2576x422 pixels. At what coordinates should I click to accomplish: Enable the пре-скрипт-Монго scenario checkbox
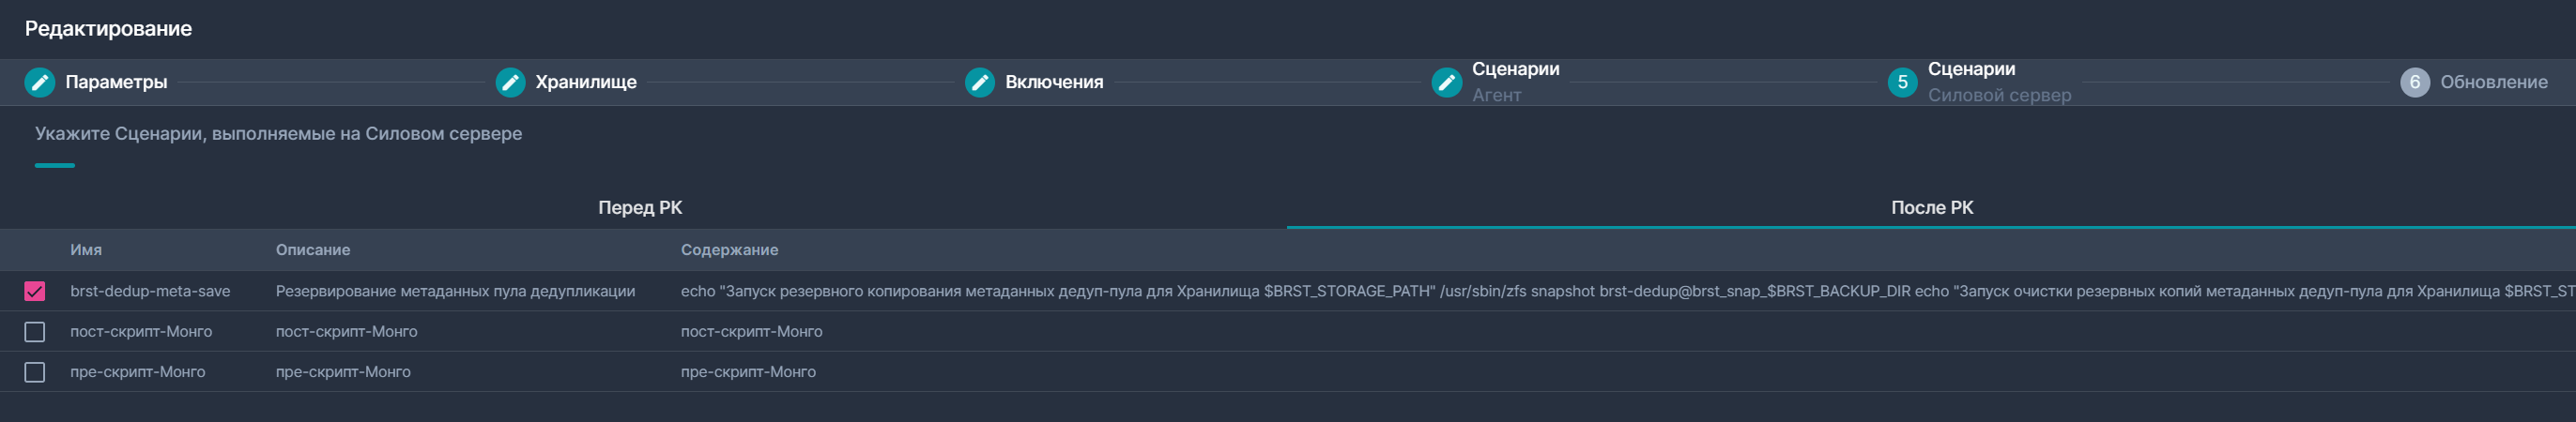point(35,372)
